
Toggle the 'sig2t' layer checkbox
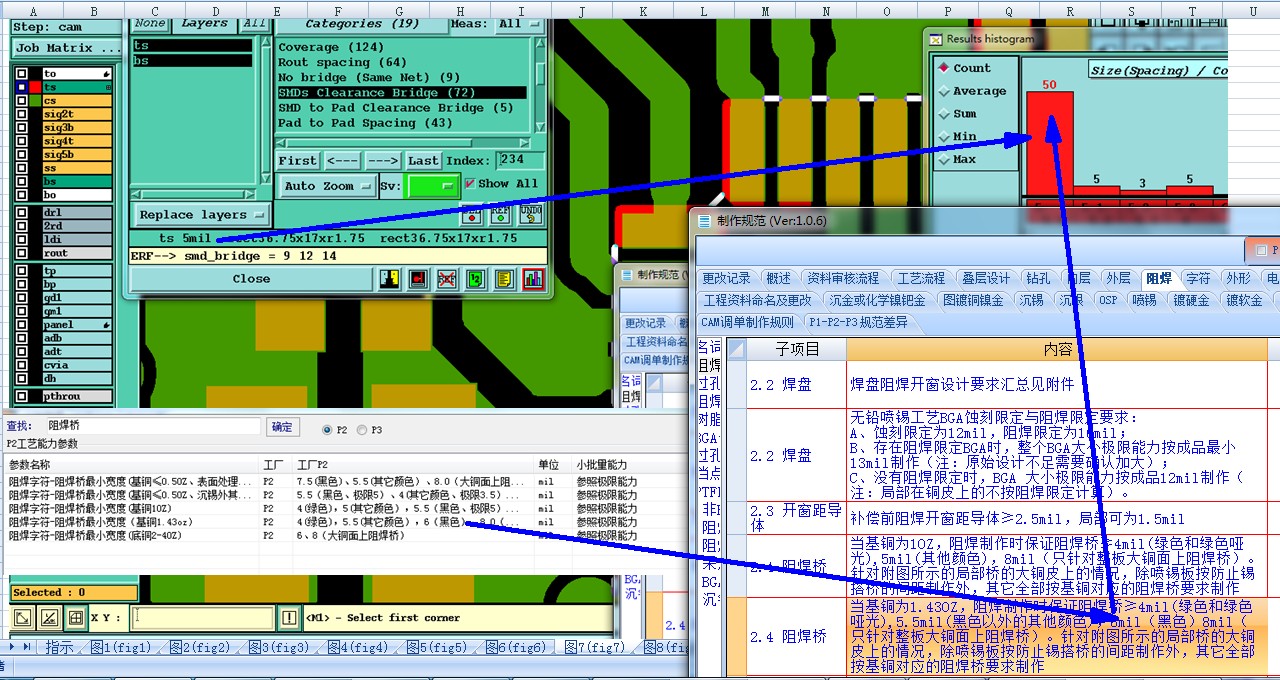coord(22,115)
